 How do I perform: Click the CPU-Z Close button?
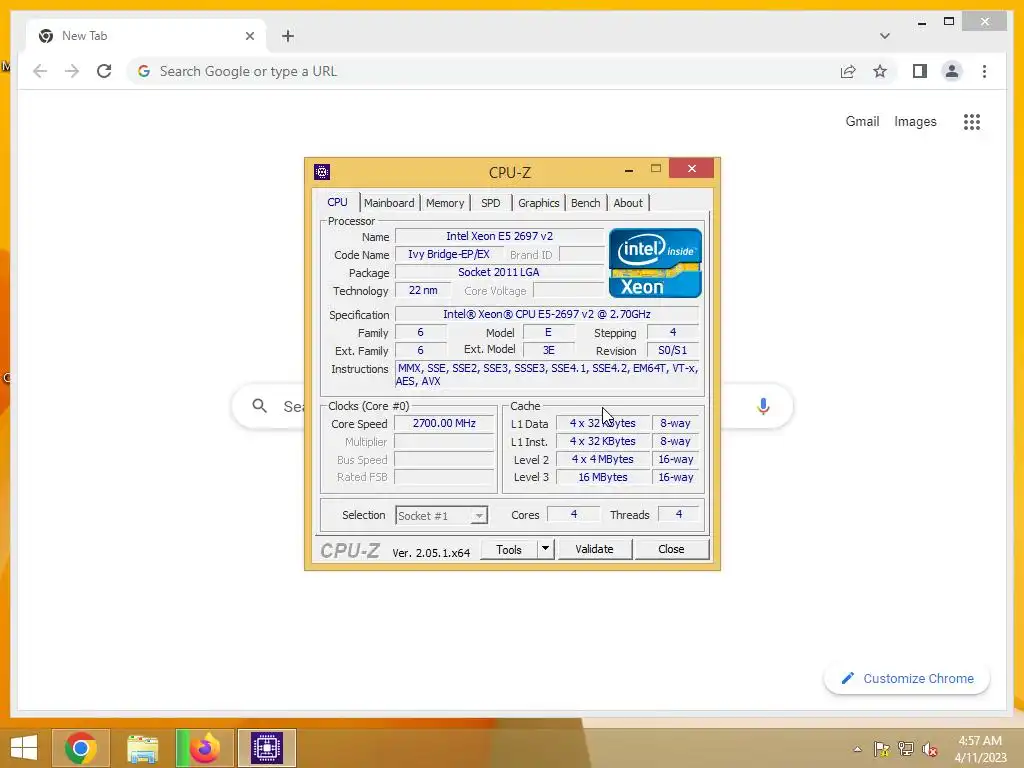(671, 549)
